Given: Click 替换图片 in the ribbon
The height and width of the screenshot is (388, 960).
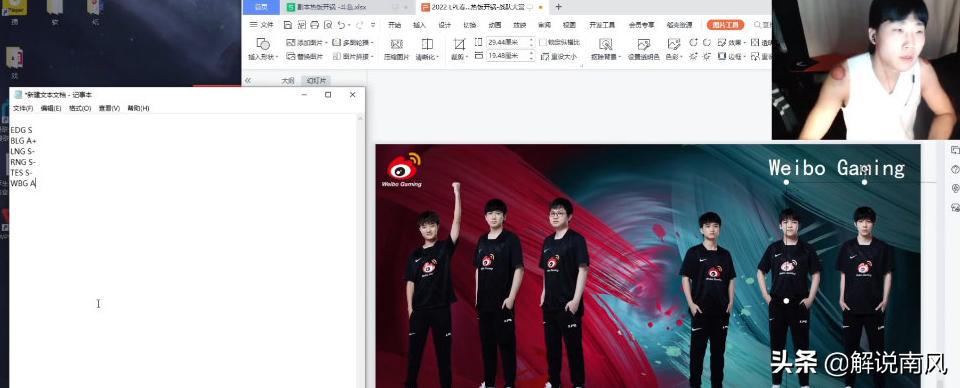Looking at the screenshot, I should 304,56.
